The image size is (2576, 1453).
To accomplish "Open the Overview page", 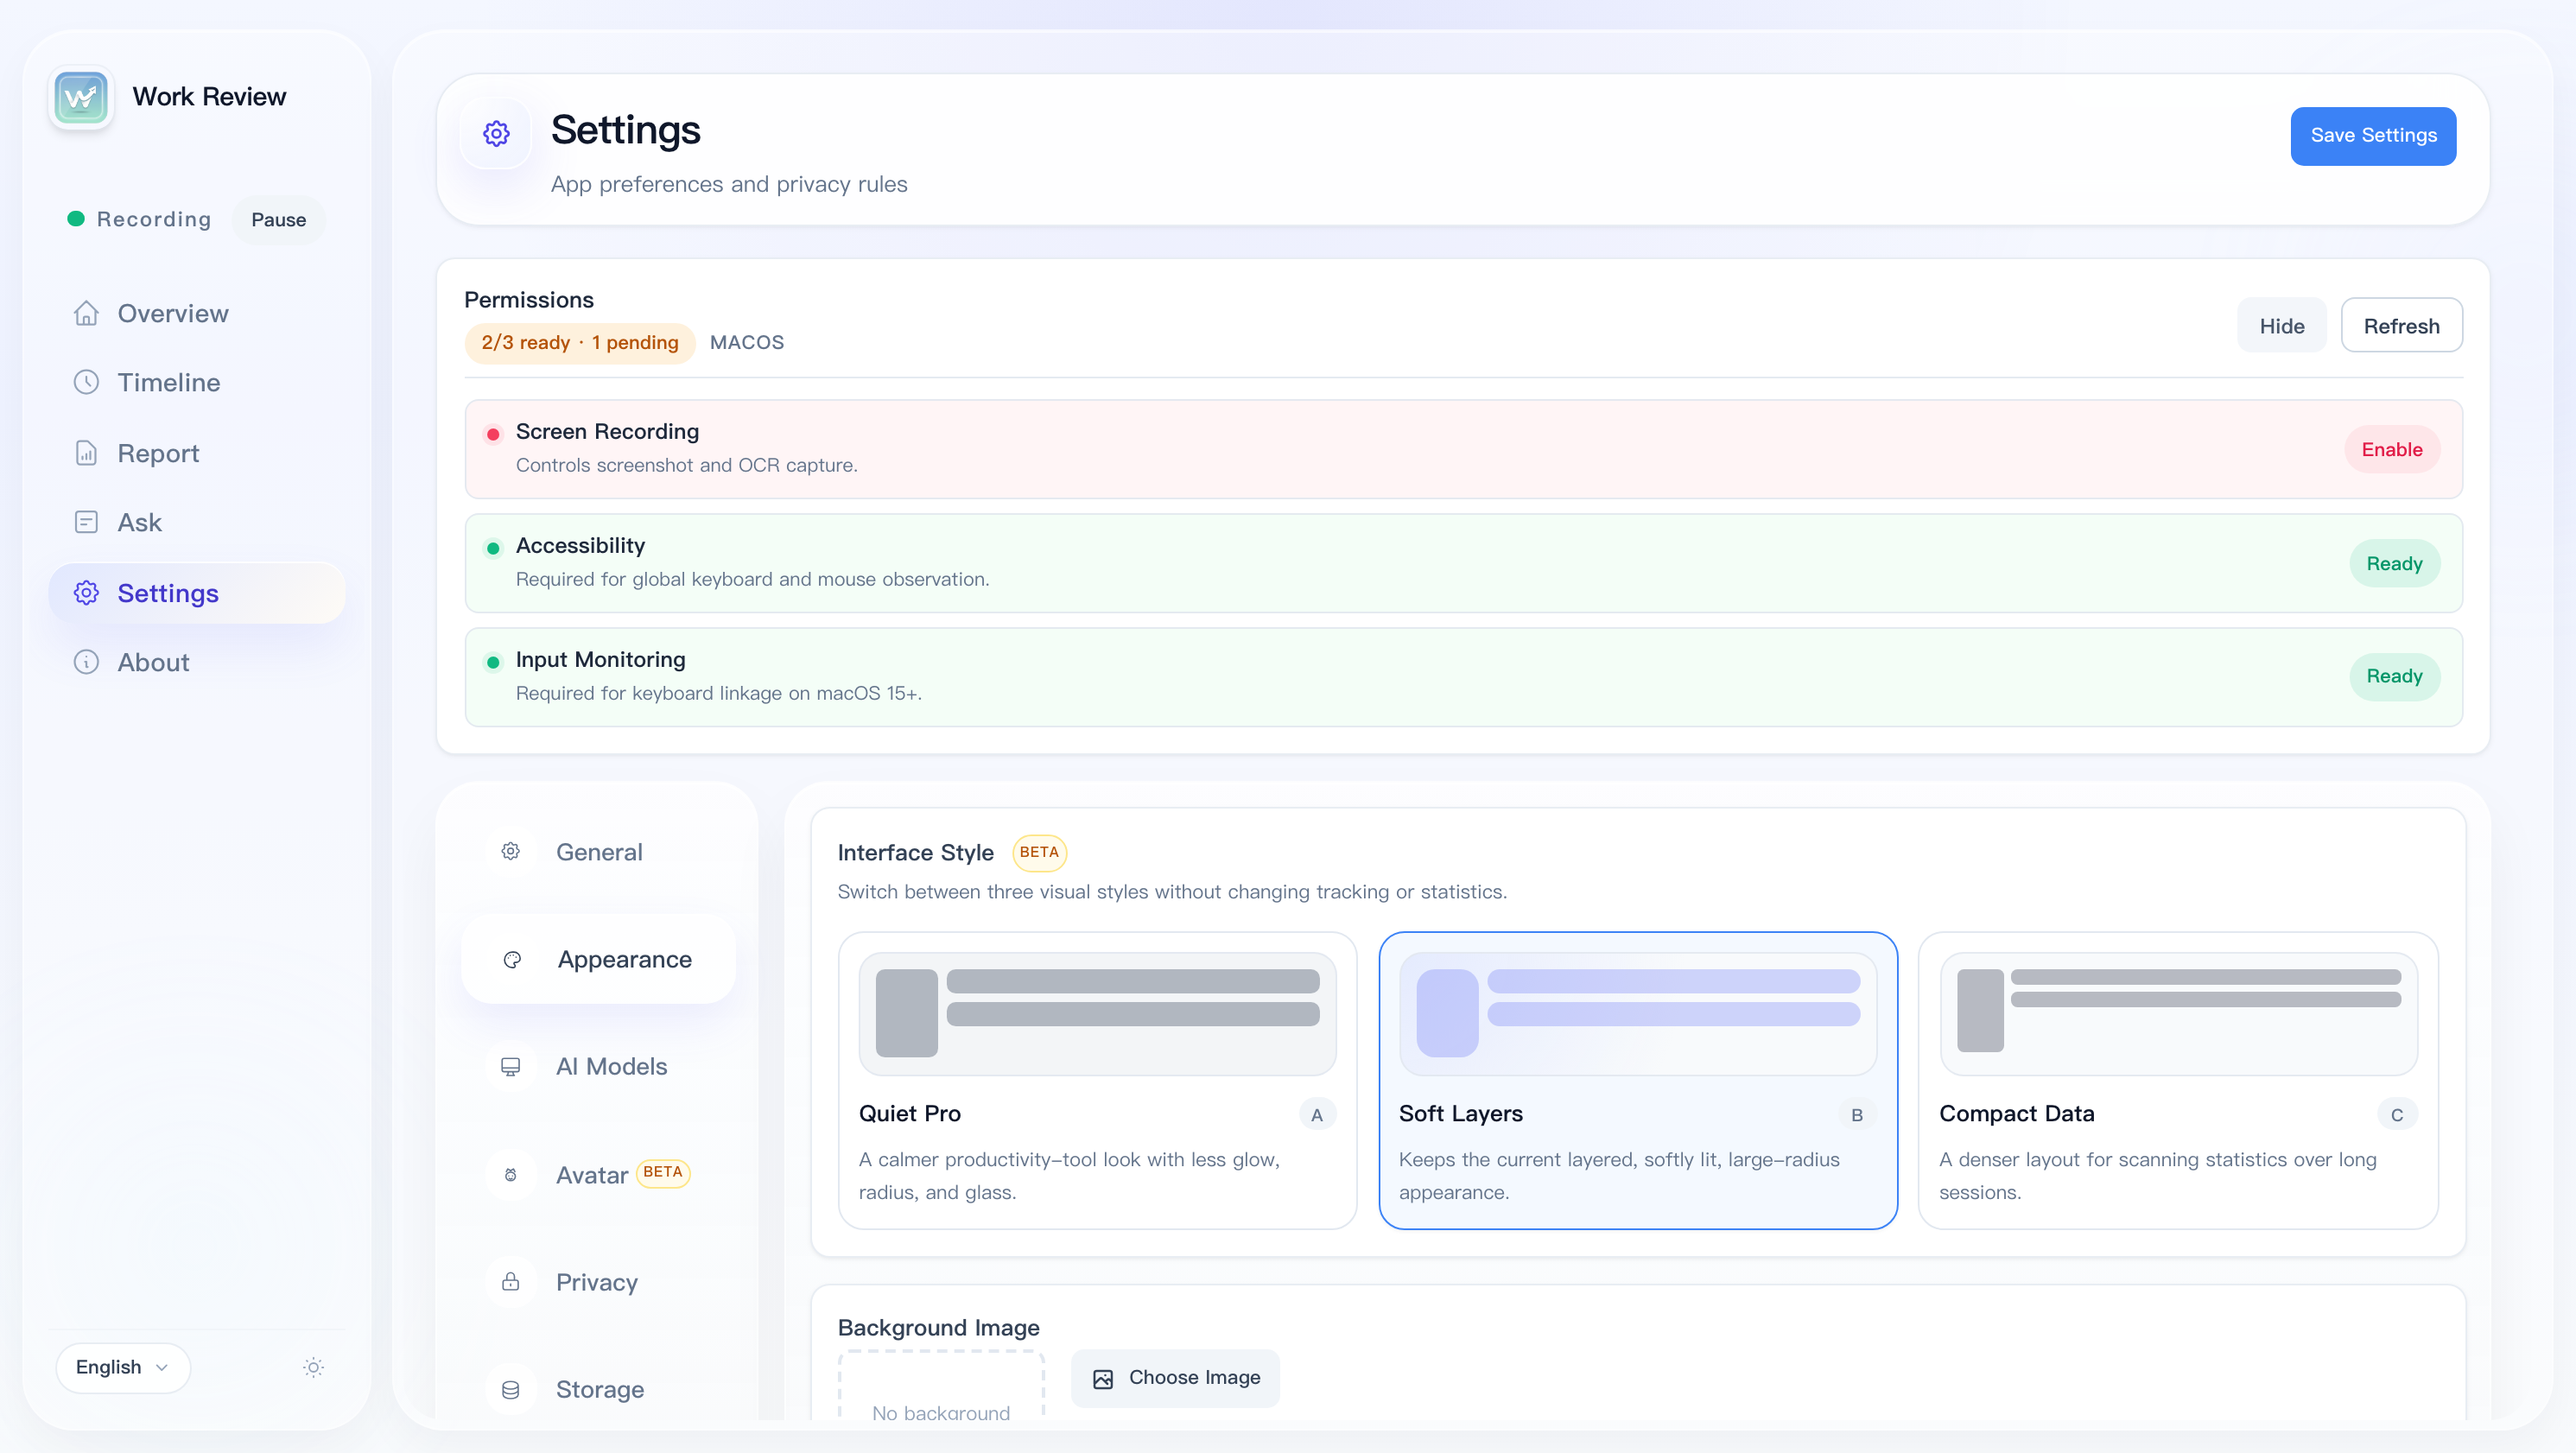I will click(x=197, y=314).
